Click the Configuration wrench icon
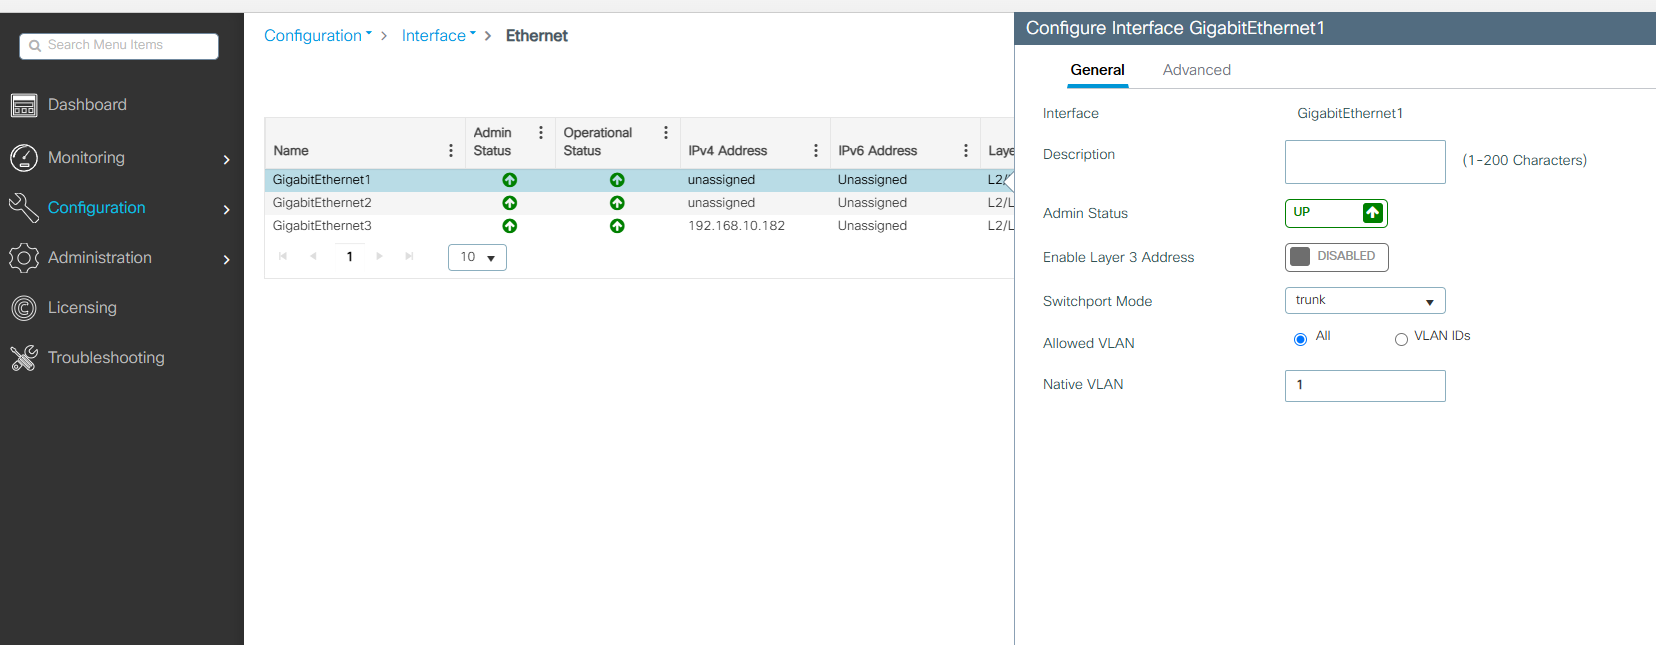Image resolution: width=1656 pixels, height=645 pixels. [24, 208]
